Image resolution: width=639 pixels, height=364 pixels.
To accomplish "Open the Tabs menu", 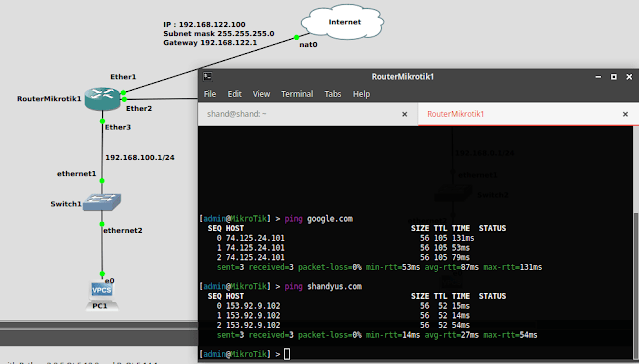I will click(333, 94).
